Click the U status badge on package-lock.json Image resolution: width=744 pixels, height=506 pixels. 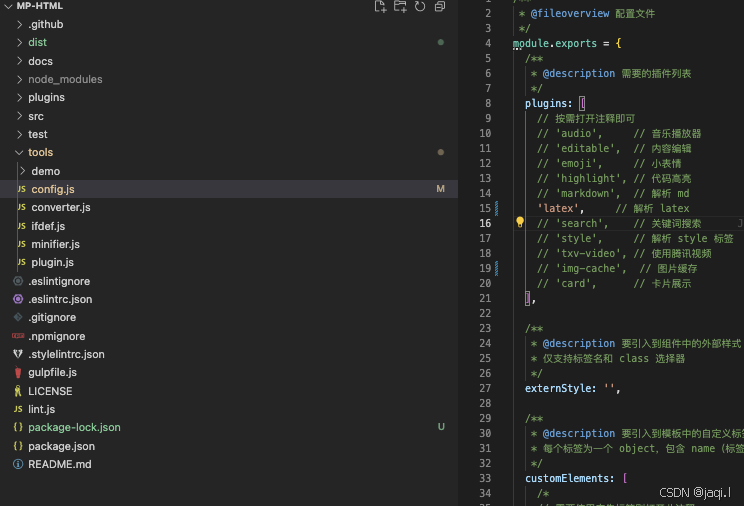441,427
